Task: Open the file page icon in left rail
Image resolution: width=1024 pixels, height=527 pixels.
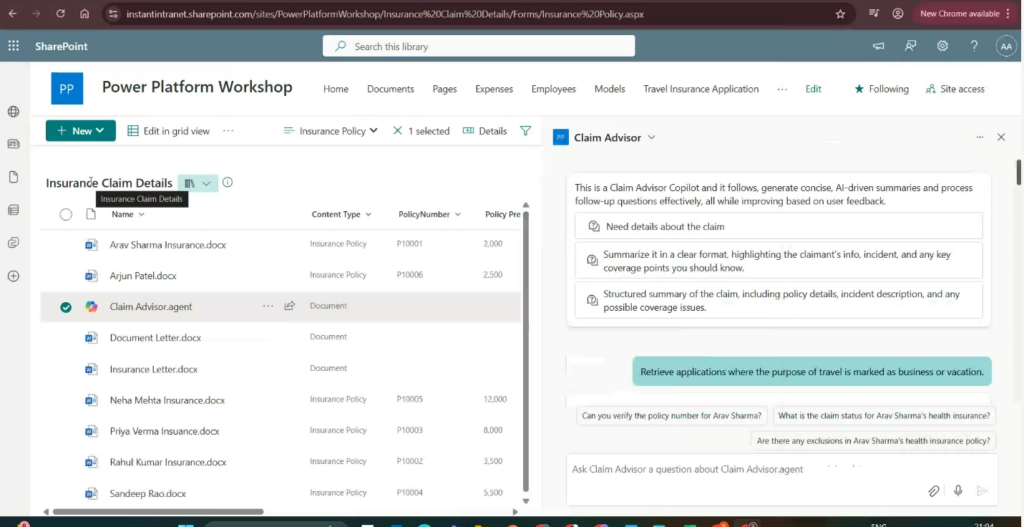Action: click(13, 177)
